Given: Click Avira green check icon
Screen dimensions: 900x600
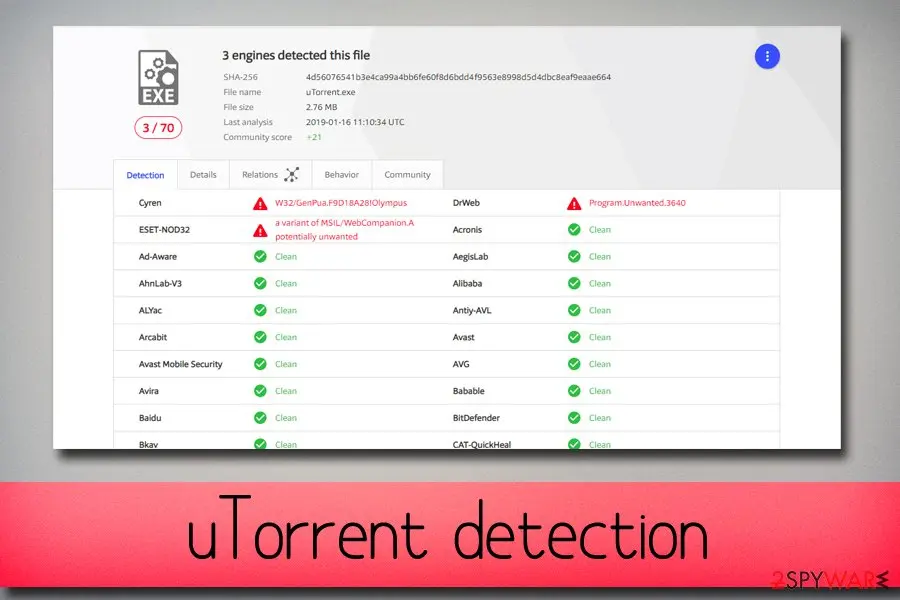Looking at the screenshot, I should click(x=260, y=391).
